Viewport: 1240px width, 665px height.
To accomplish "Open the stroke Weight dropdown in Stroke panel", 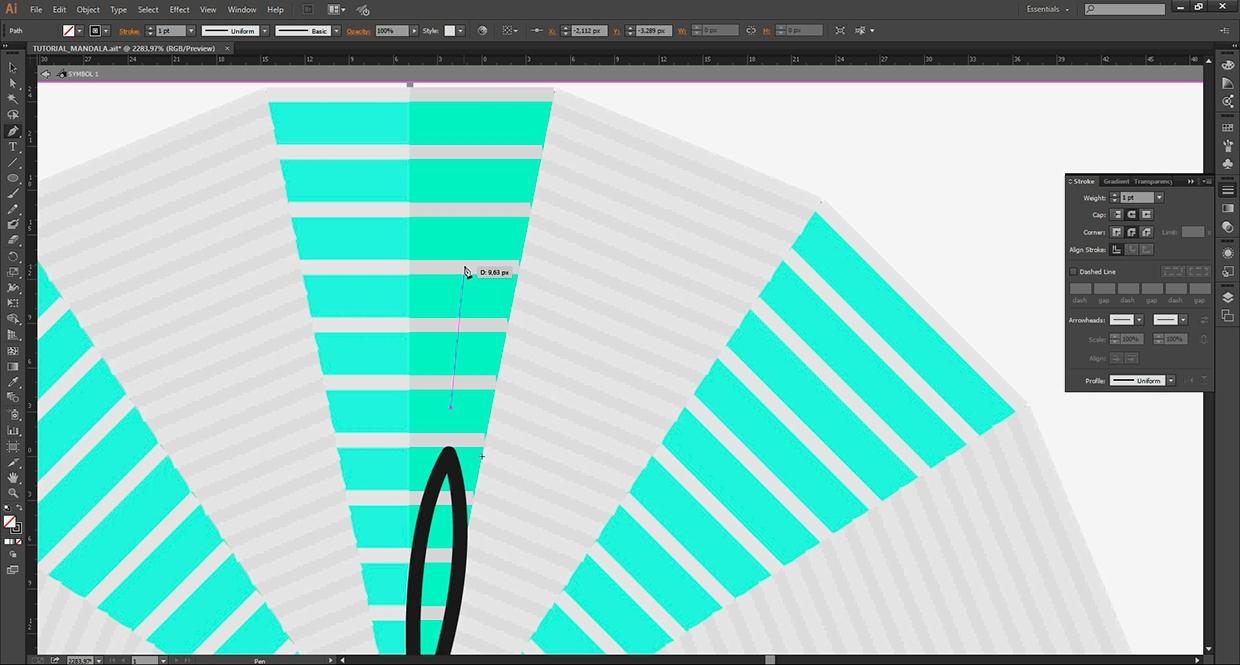I will (1159, 198).
